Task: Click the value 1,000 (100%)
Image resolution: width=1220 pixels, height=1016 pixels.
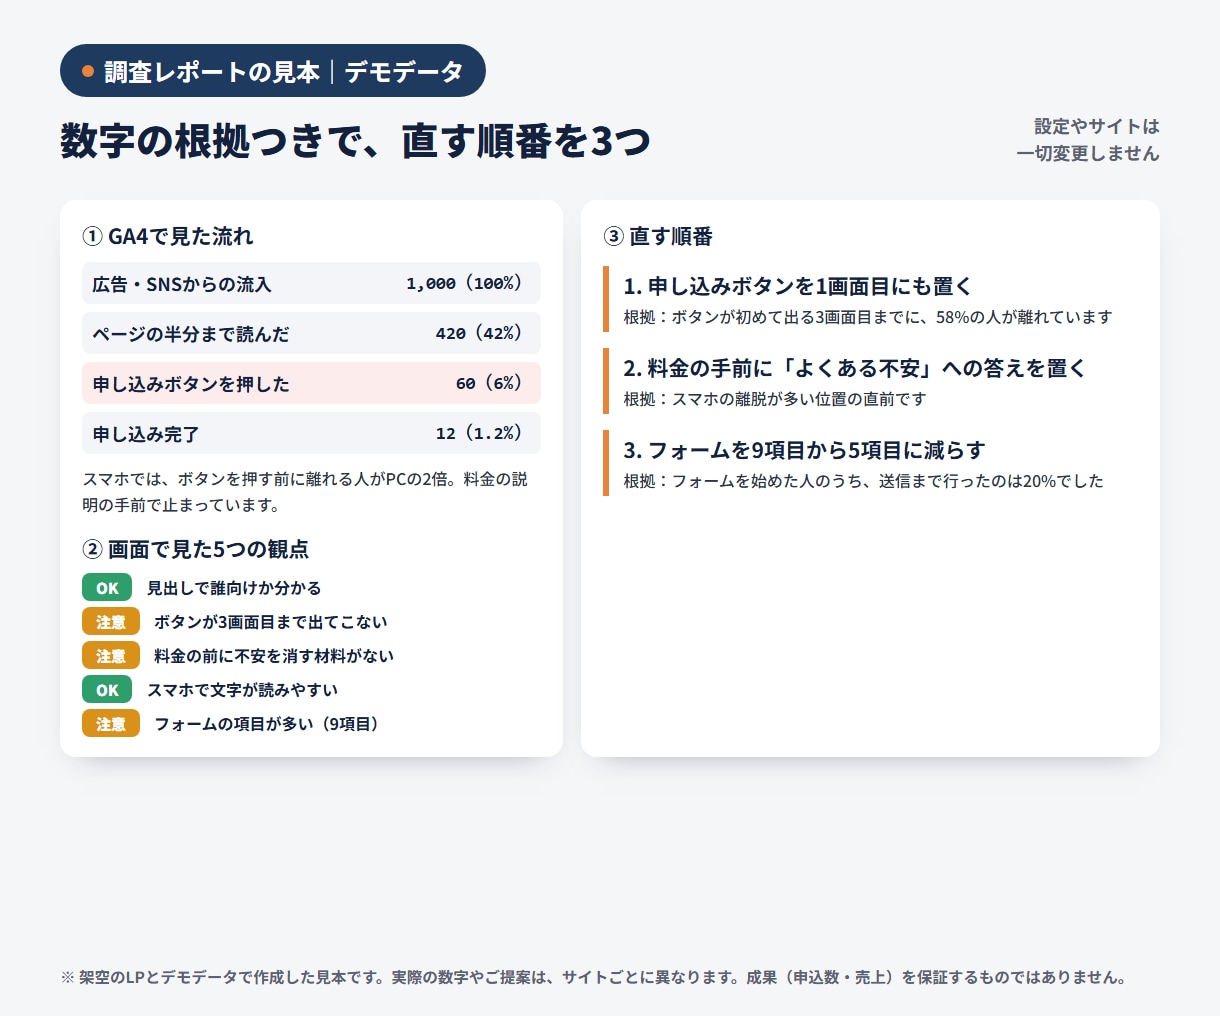Action: pyautogui.click(x=464, y=283)
